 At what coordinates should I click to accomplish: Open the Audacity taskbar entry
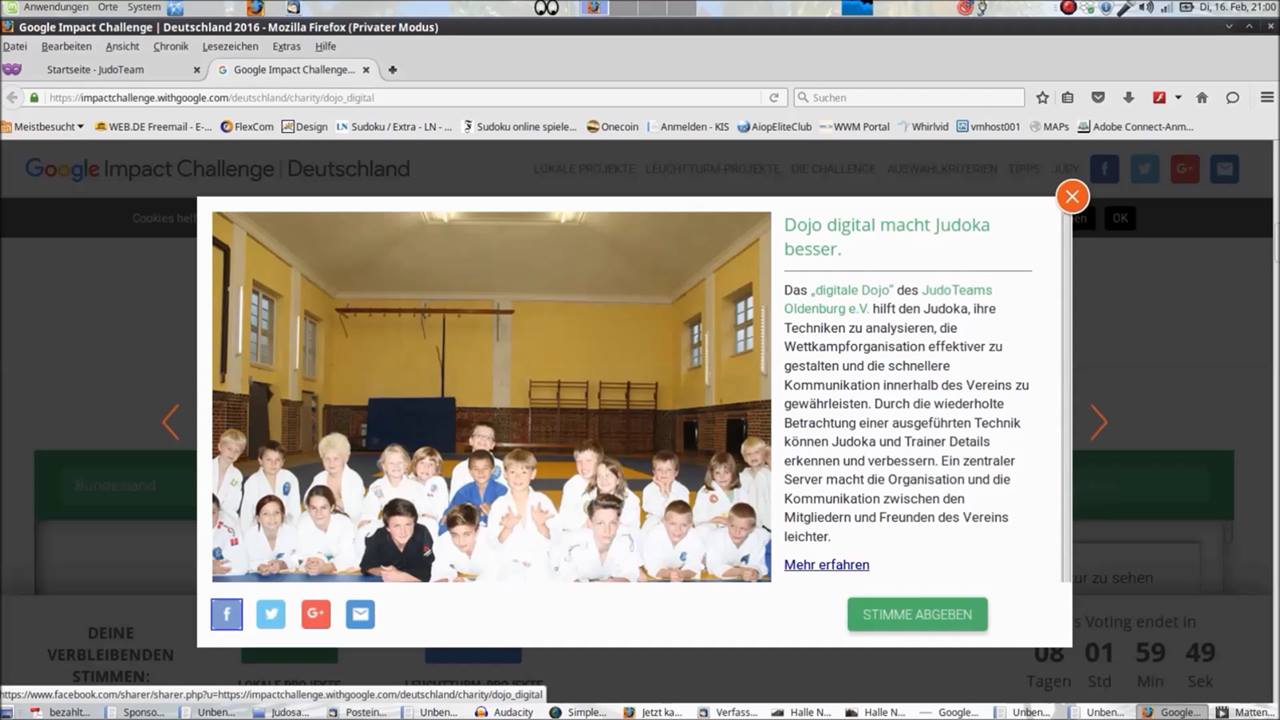click(x=505, y=712)
